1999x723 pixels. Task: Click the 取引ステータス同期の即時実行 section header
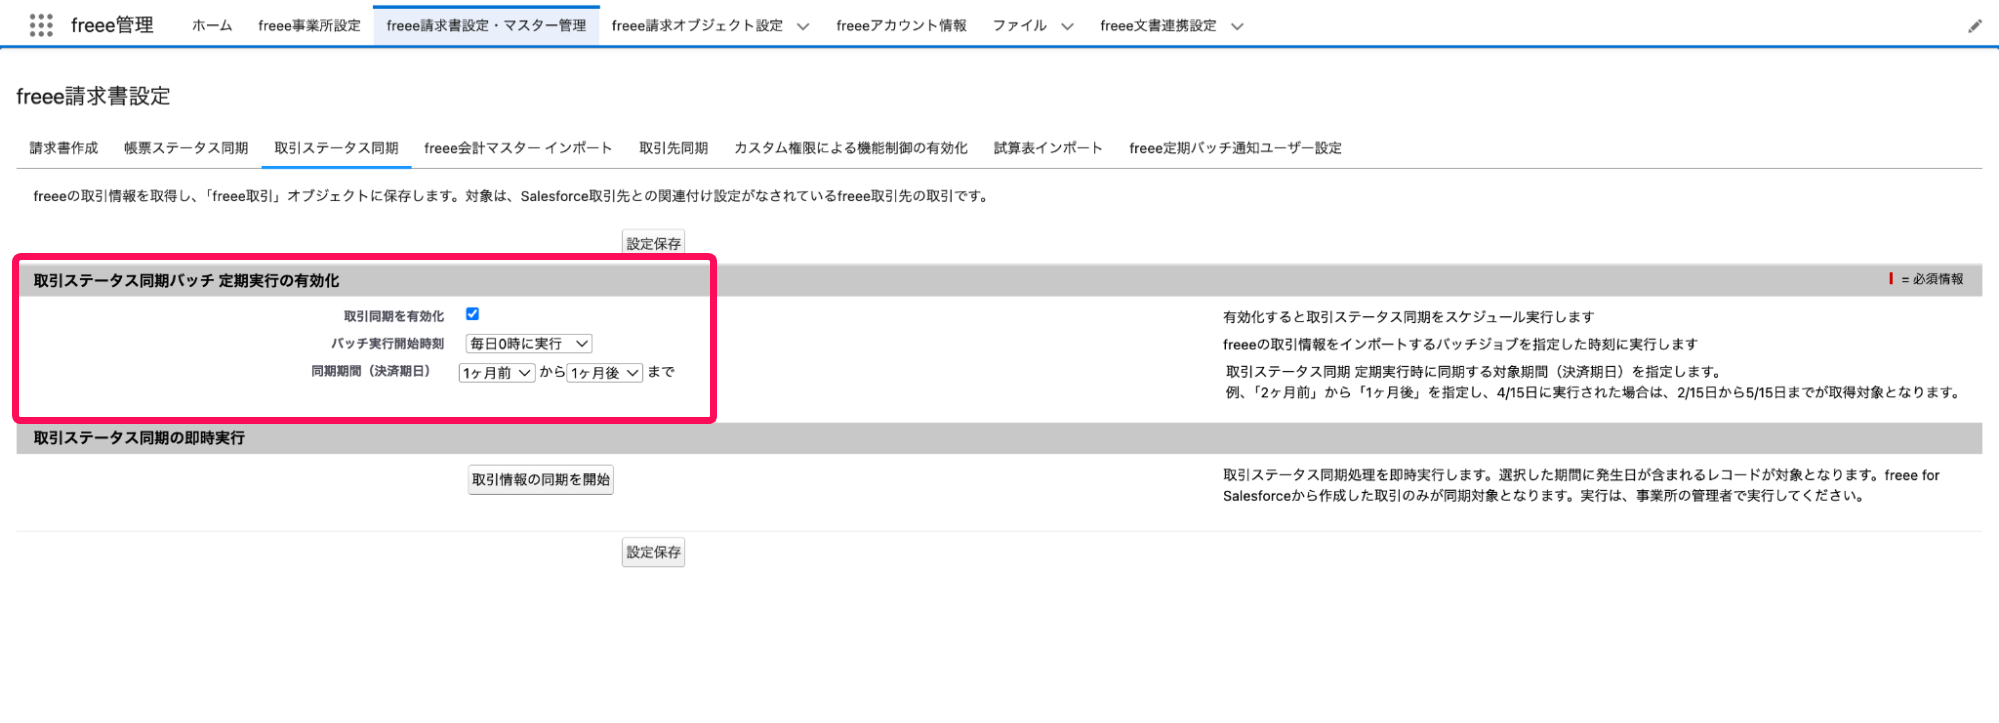139,438
